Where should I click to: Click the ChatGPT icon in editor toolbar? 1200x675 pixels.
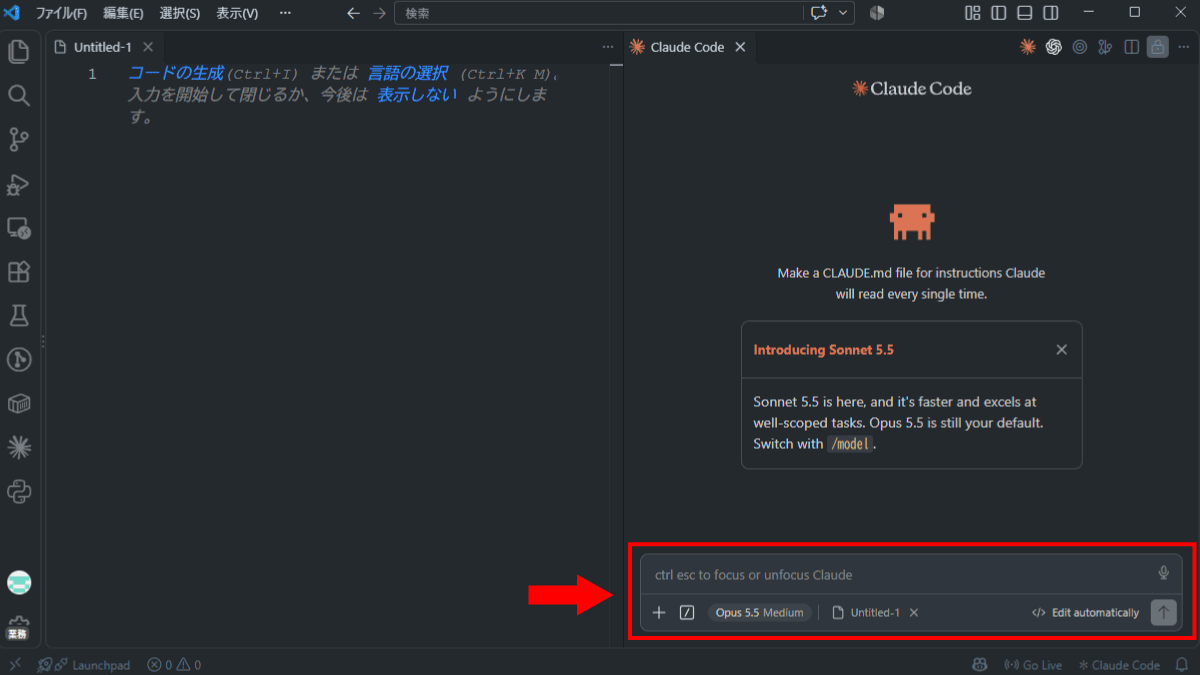(1053, 47)
